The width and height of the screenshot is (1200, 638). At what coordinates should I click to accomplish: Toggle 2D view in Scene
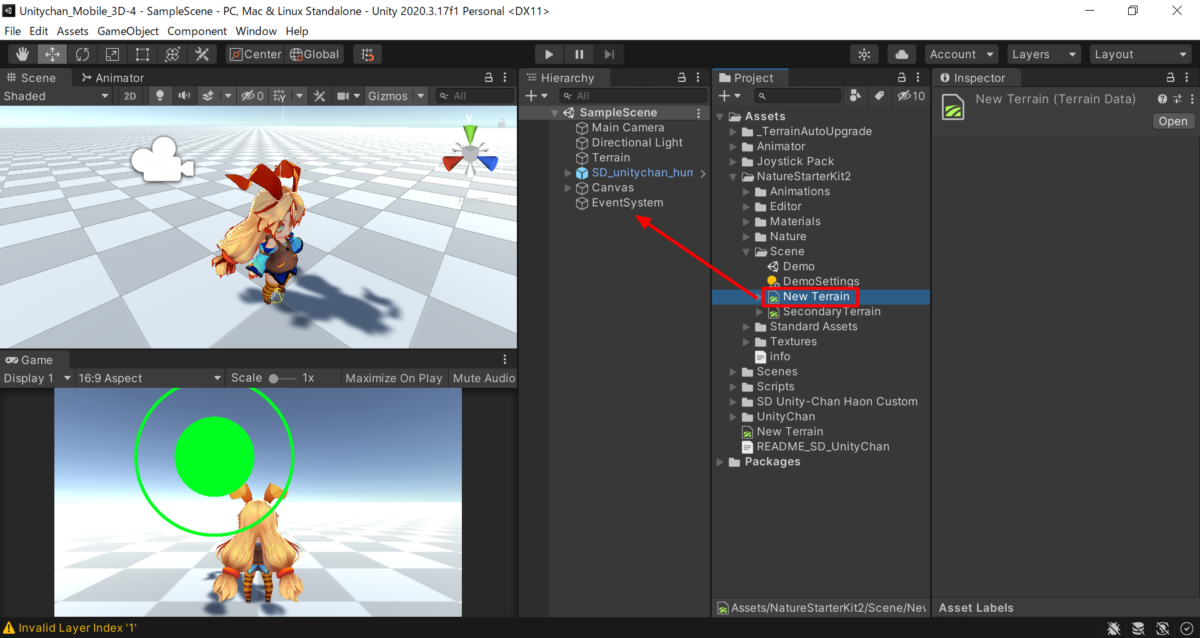coord(130,96)
